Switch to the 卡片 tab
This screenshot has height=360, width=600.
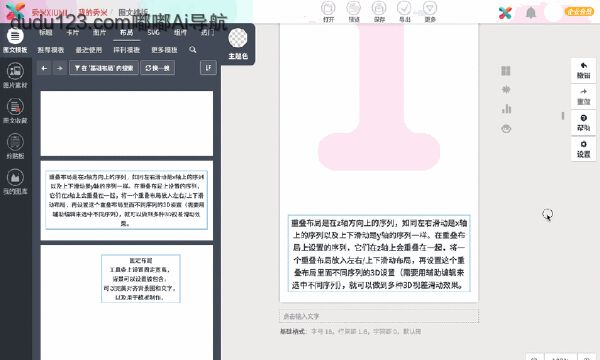72,33
